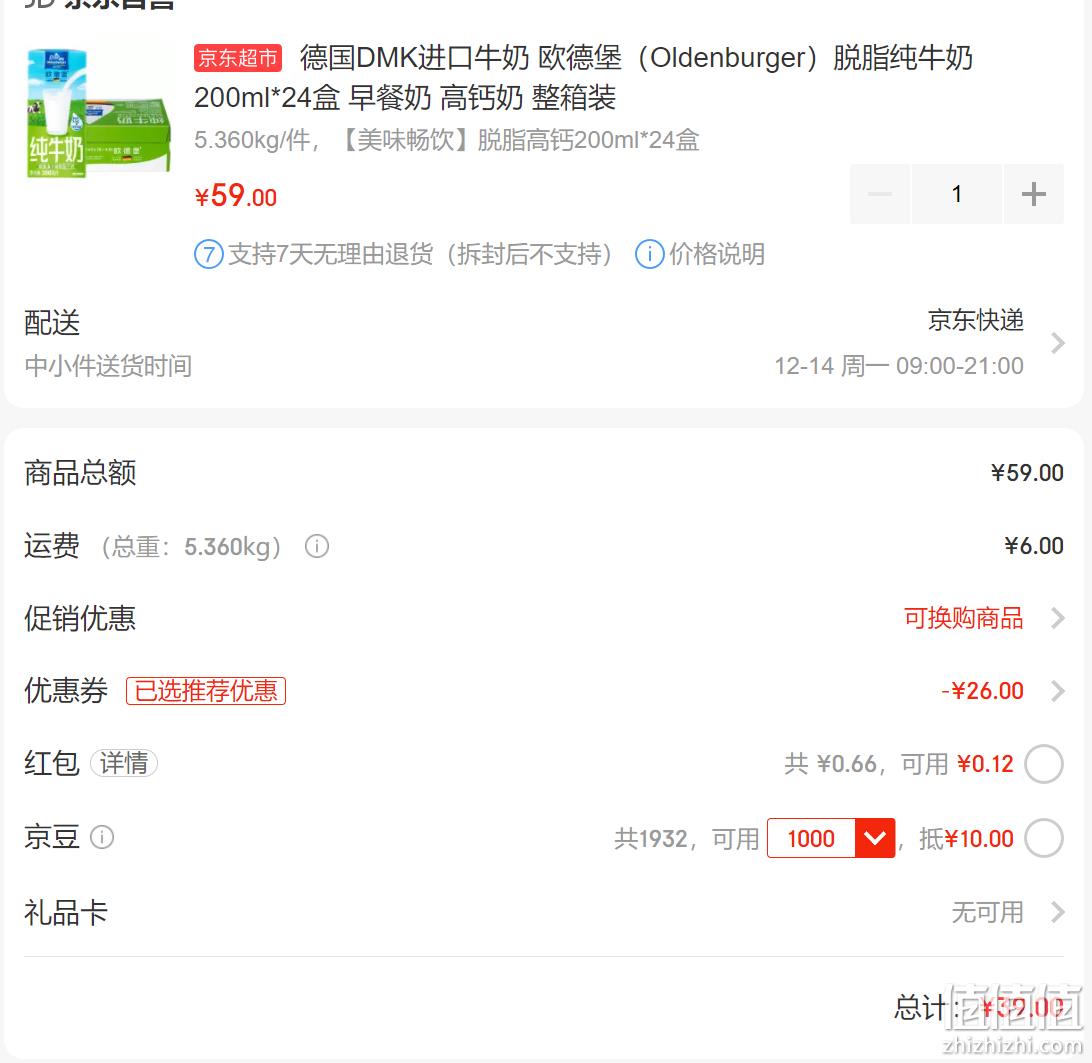
Task: Click the shipping fee info icon
Action: coord(317,546)
